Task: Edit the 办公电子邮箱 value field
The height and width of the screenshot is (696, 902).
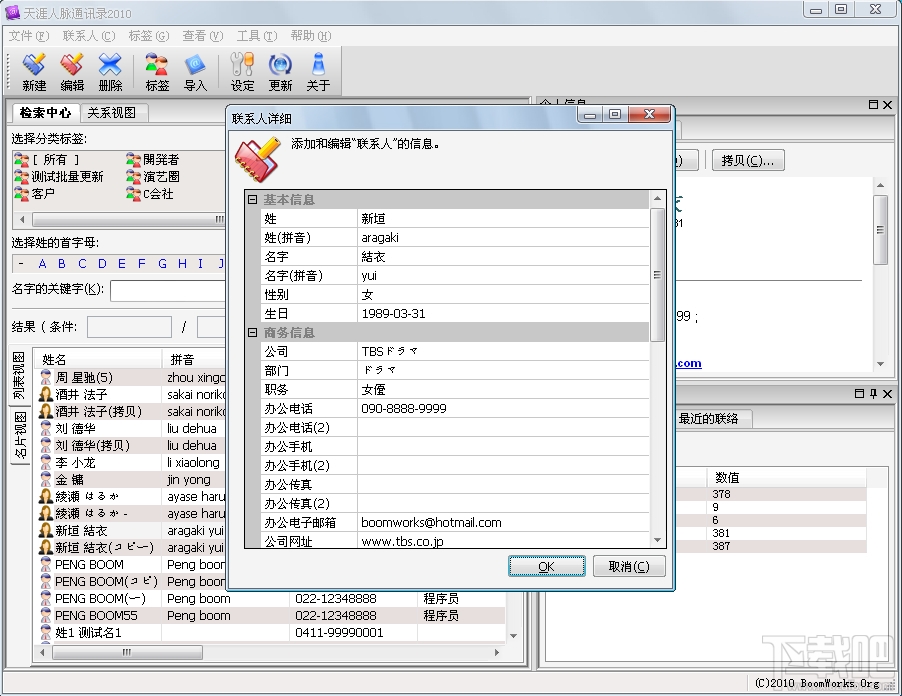Action: [x=503, y=522]
